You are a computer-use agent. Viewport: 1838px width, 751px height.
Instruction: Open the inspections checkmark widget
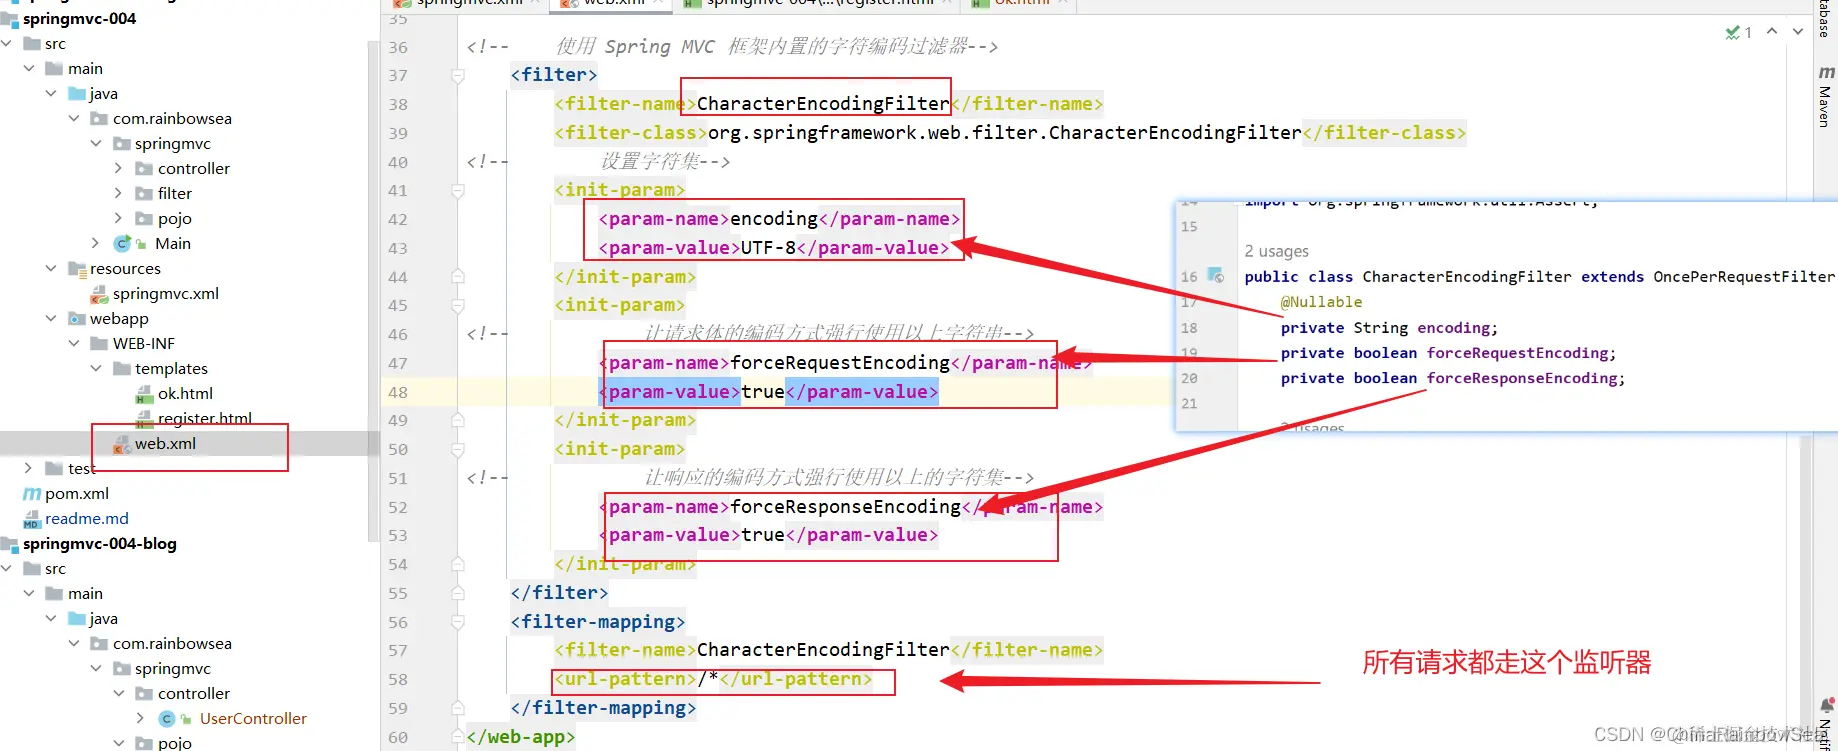tap(1738, 32)
